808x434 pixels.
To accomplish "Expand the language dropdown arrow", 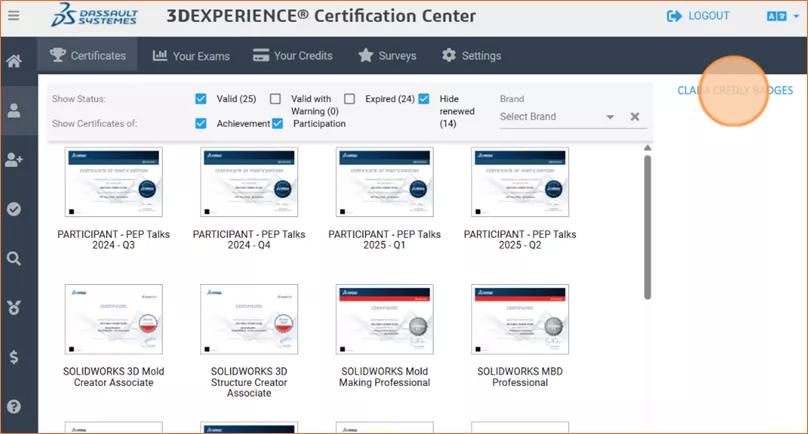I will click(796, 16).
